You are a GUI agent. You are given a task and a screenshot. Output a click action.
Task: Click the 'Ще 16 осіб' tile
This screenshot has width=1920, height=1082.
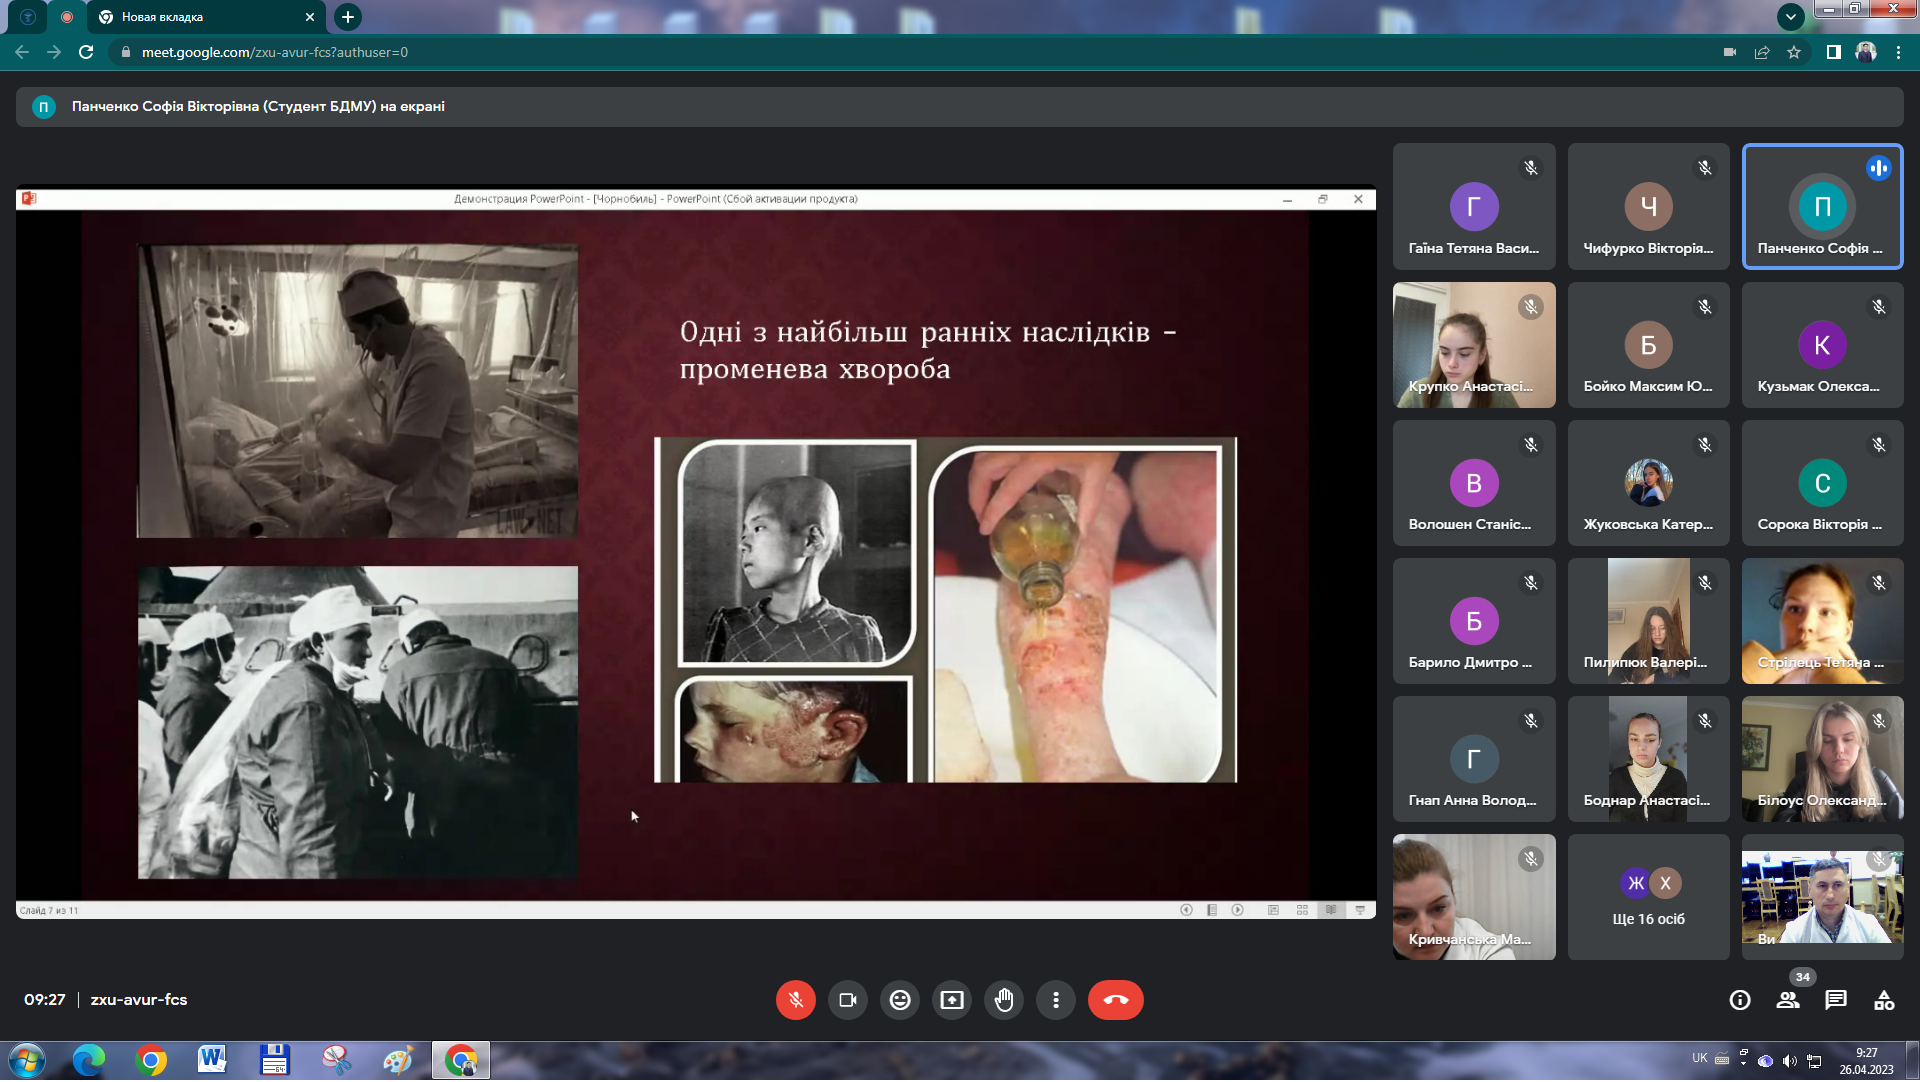[x=1648, y=898]
